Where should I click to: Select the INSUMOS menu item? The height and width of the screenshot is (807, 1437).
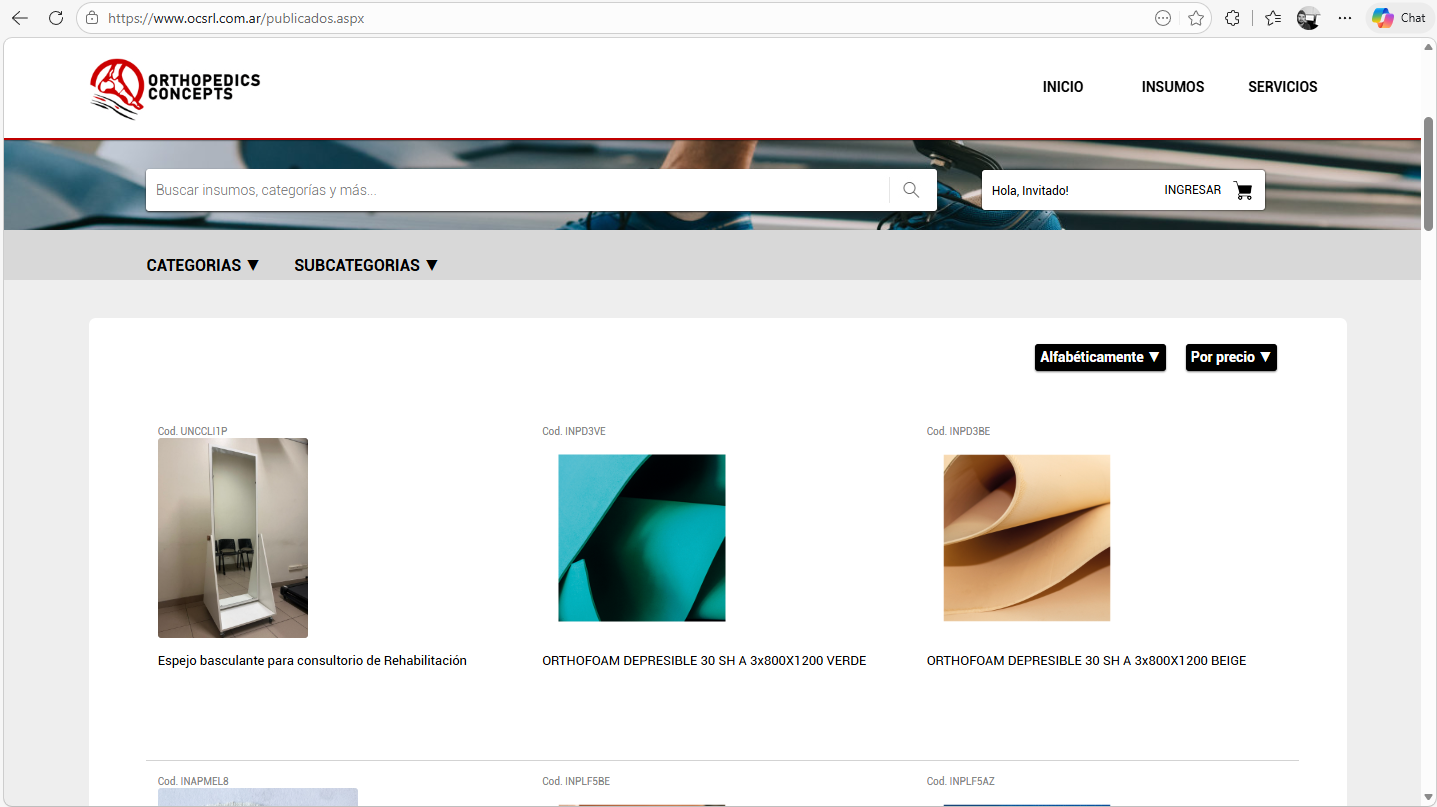click(1172, 87)
